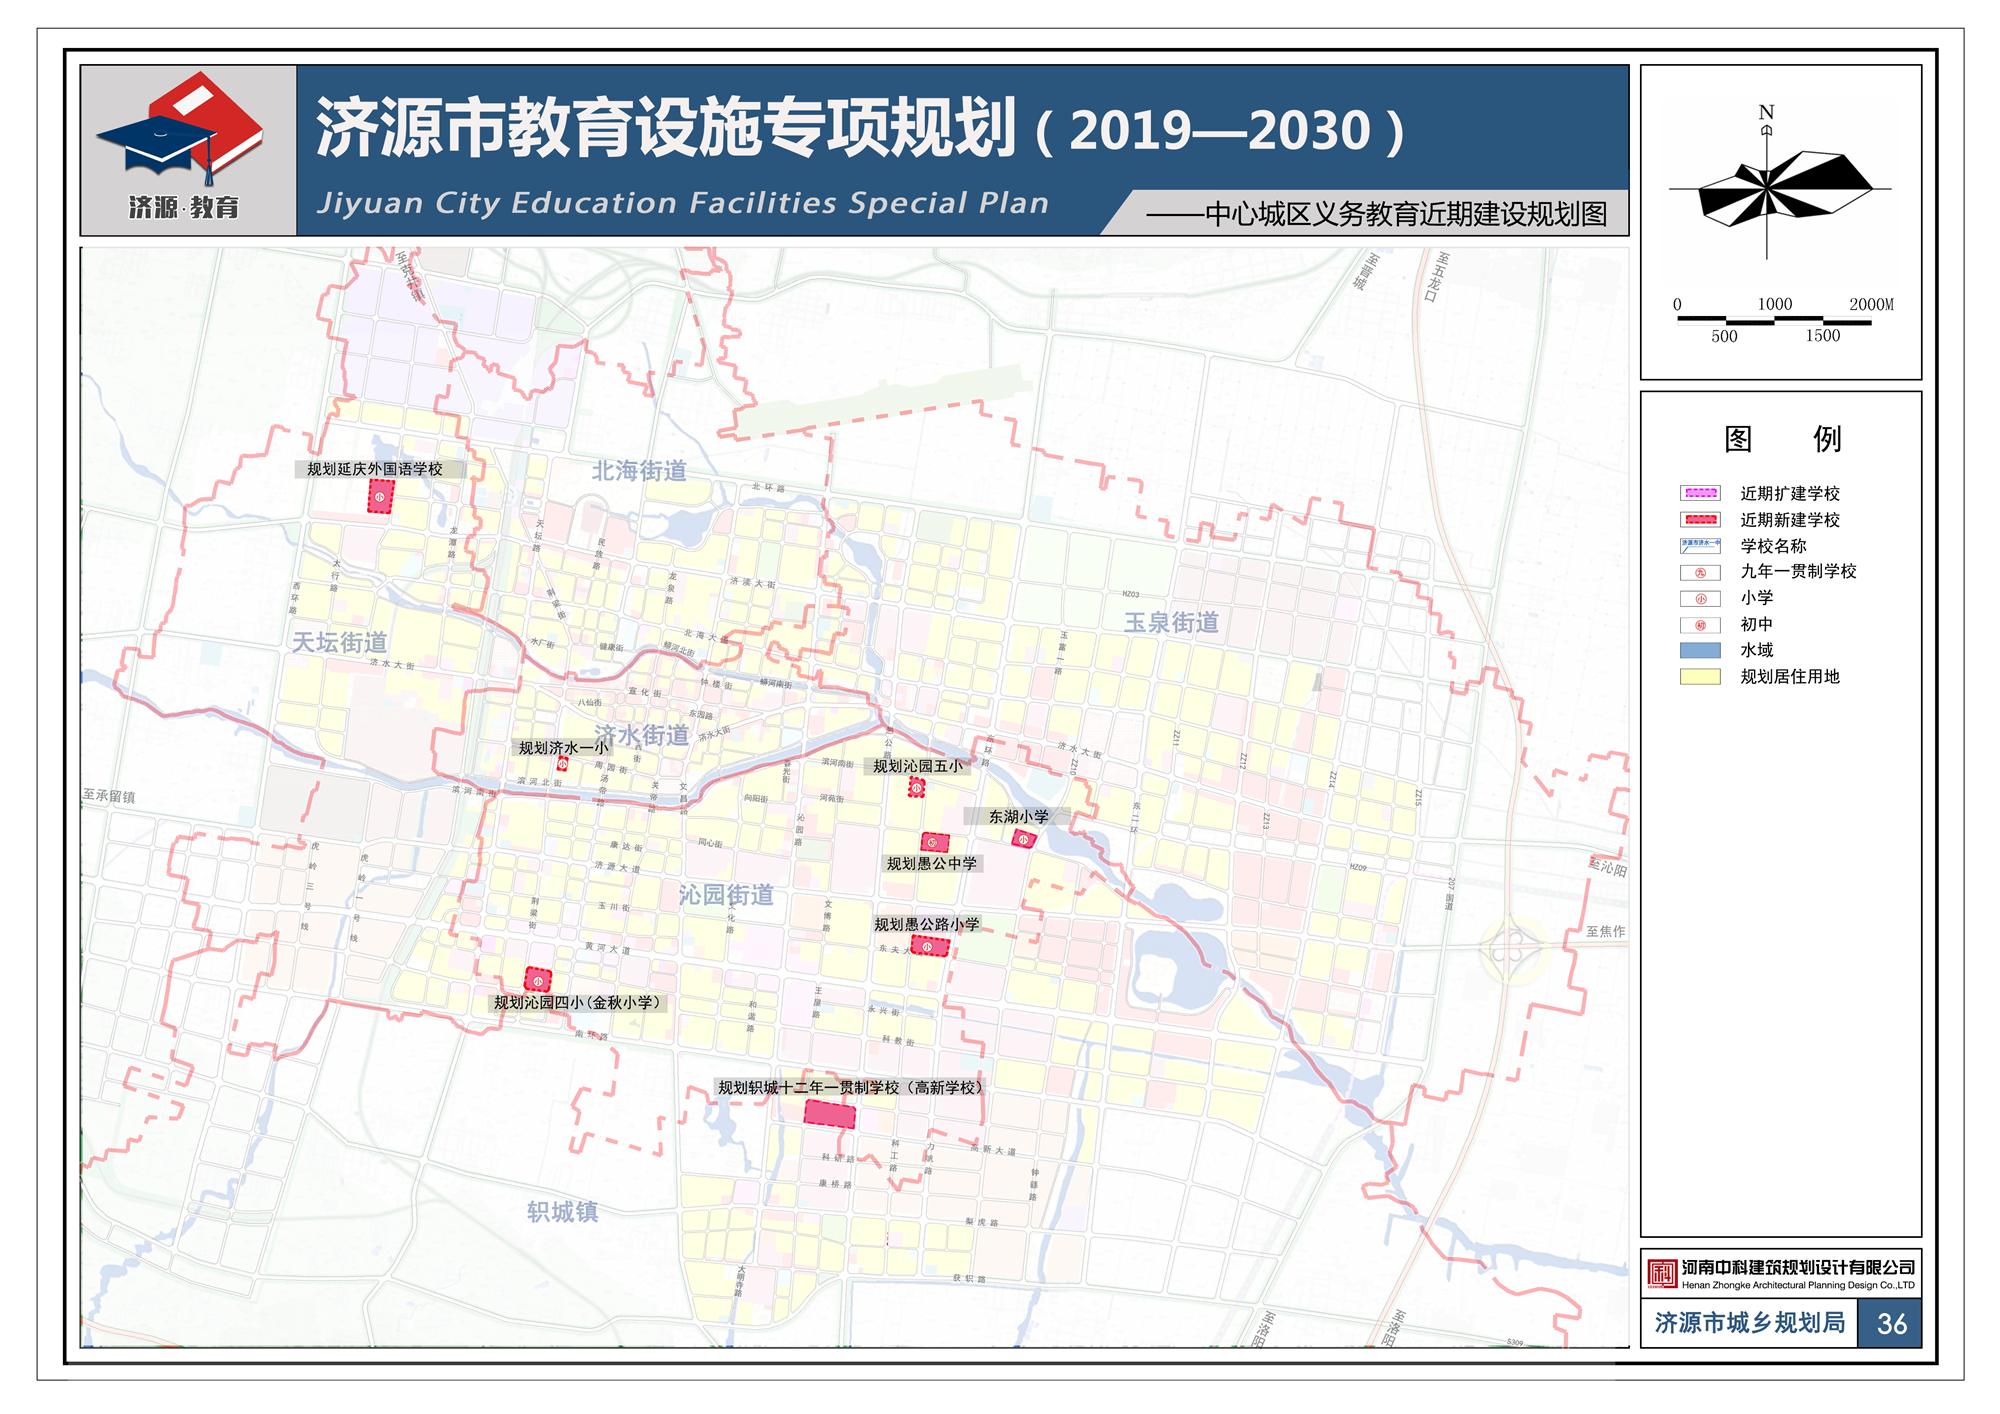This screenshot has height=1414, width=2000.
Task: Click the 沁园街道 district name
Action: coord(726,894)
